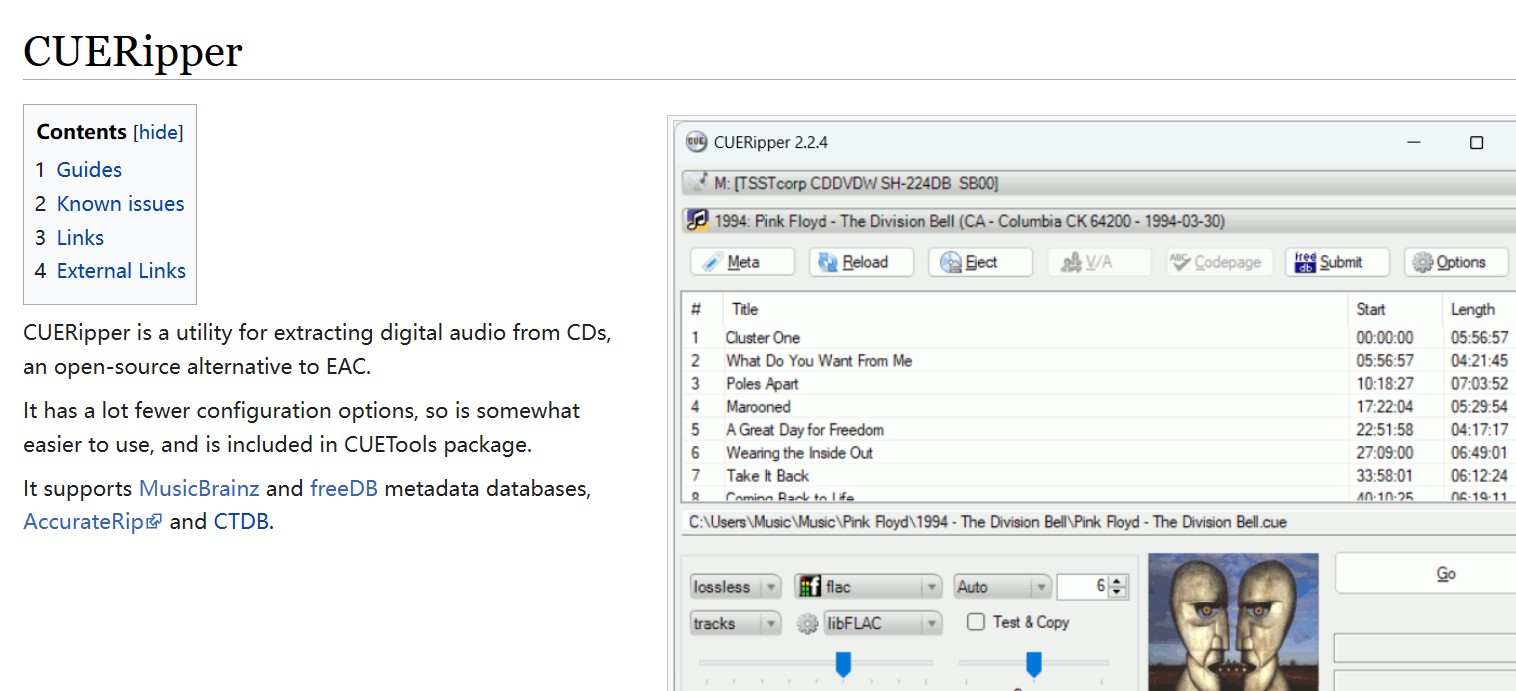Click start time "00:00:00" of Cluster One
This screenshot has width=1516, height=691.
pyautogui.click(x=1385, y=338)
